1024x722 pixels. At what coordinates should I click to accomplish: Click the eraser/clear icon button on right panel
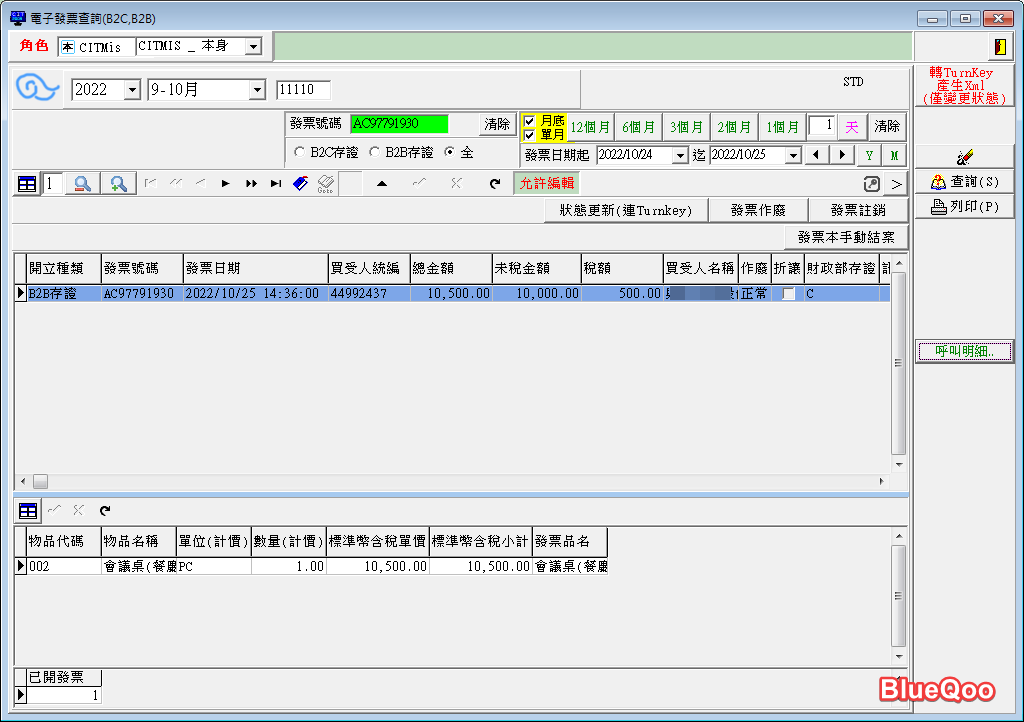tap(964, 157)
